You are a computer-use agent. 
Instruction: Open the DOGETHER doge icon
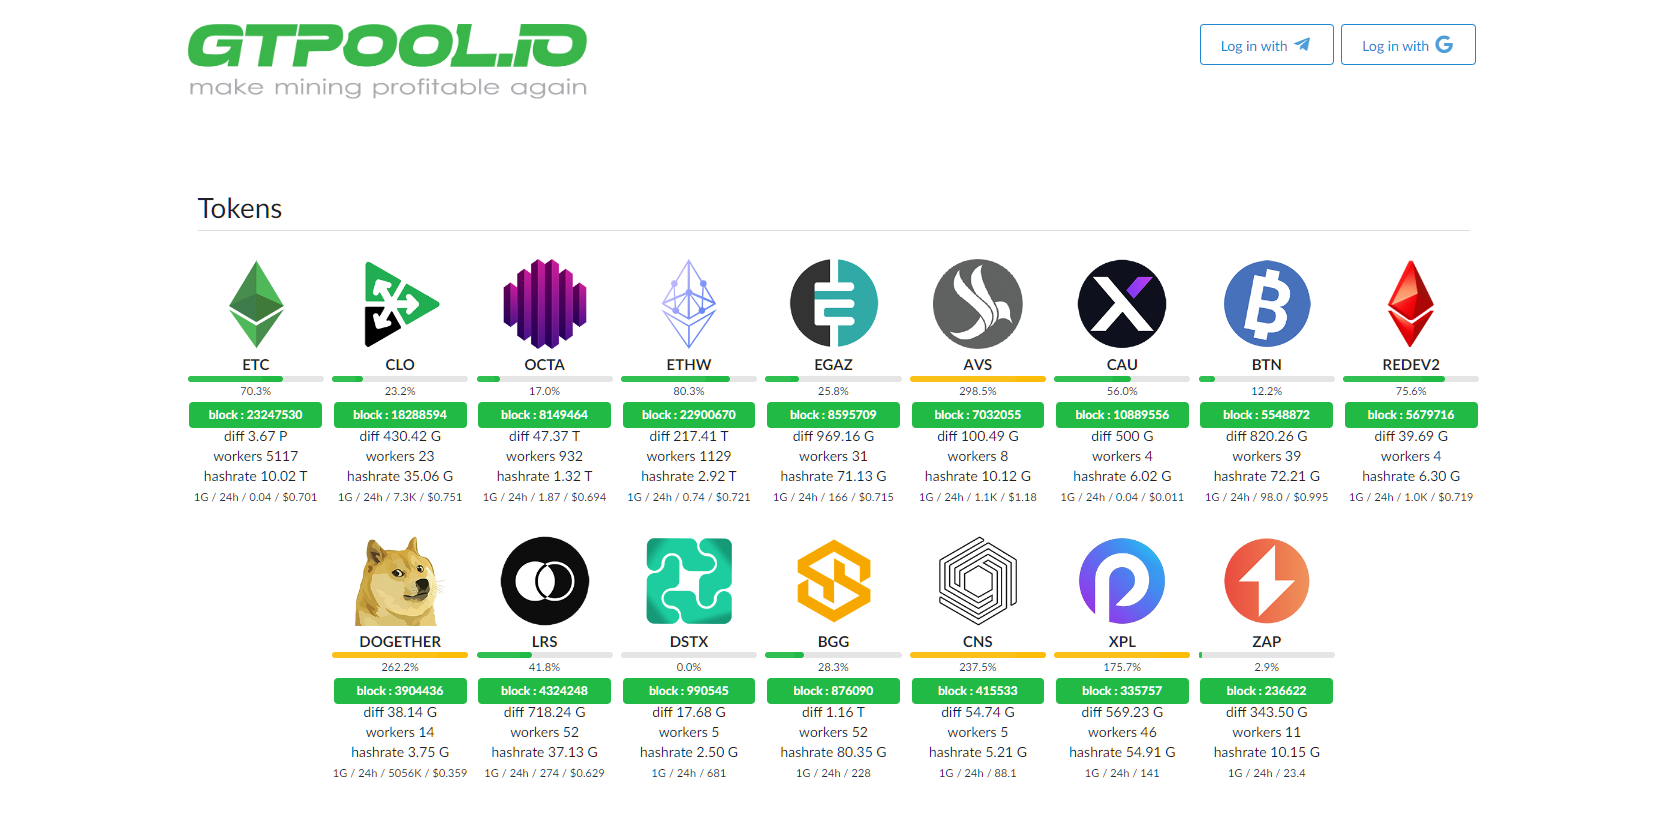[400, 581]
